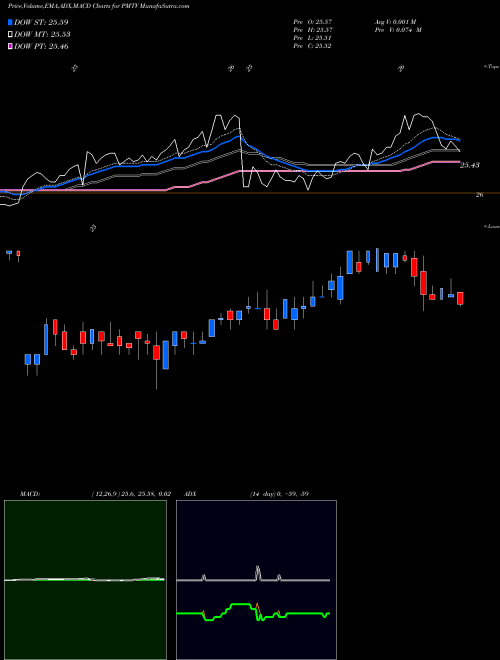
Task: Open the dark blue ADX chart panel
Action: [256, 580]
